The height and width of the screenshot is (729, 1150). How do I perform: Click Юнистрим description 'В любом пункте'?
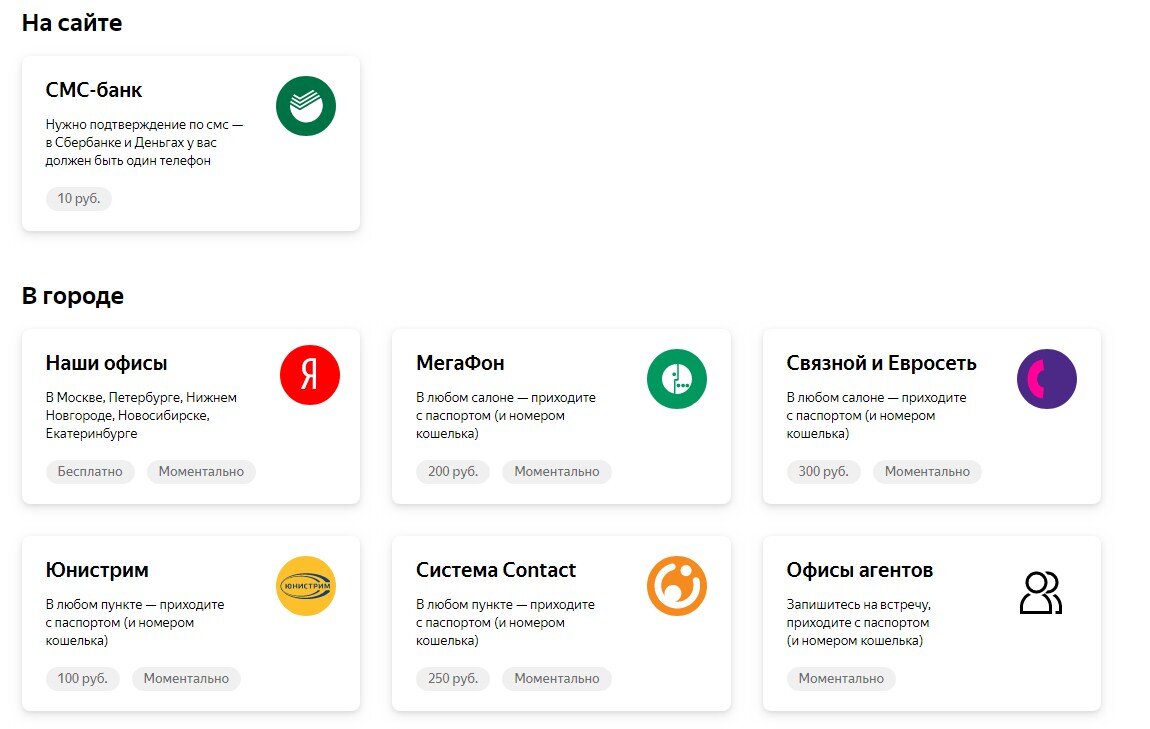(135, 622)
